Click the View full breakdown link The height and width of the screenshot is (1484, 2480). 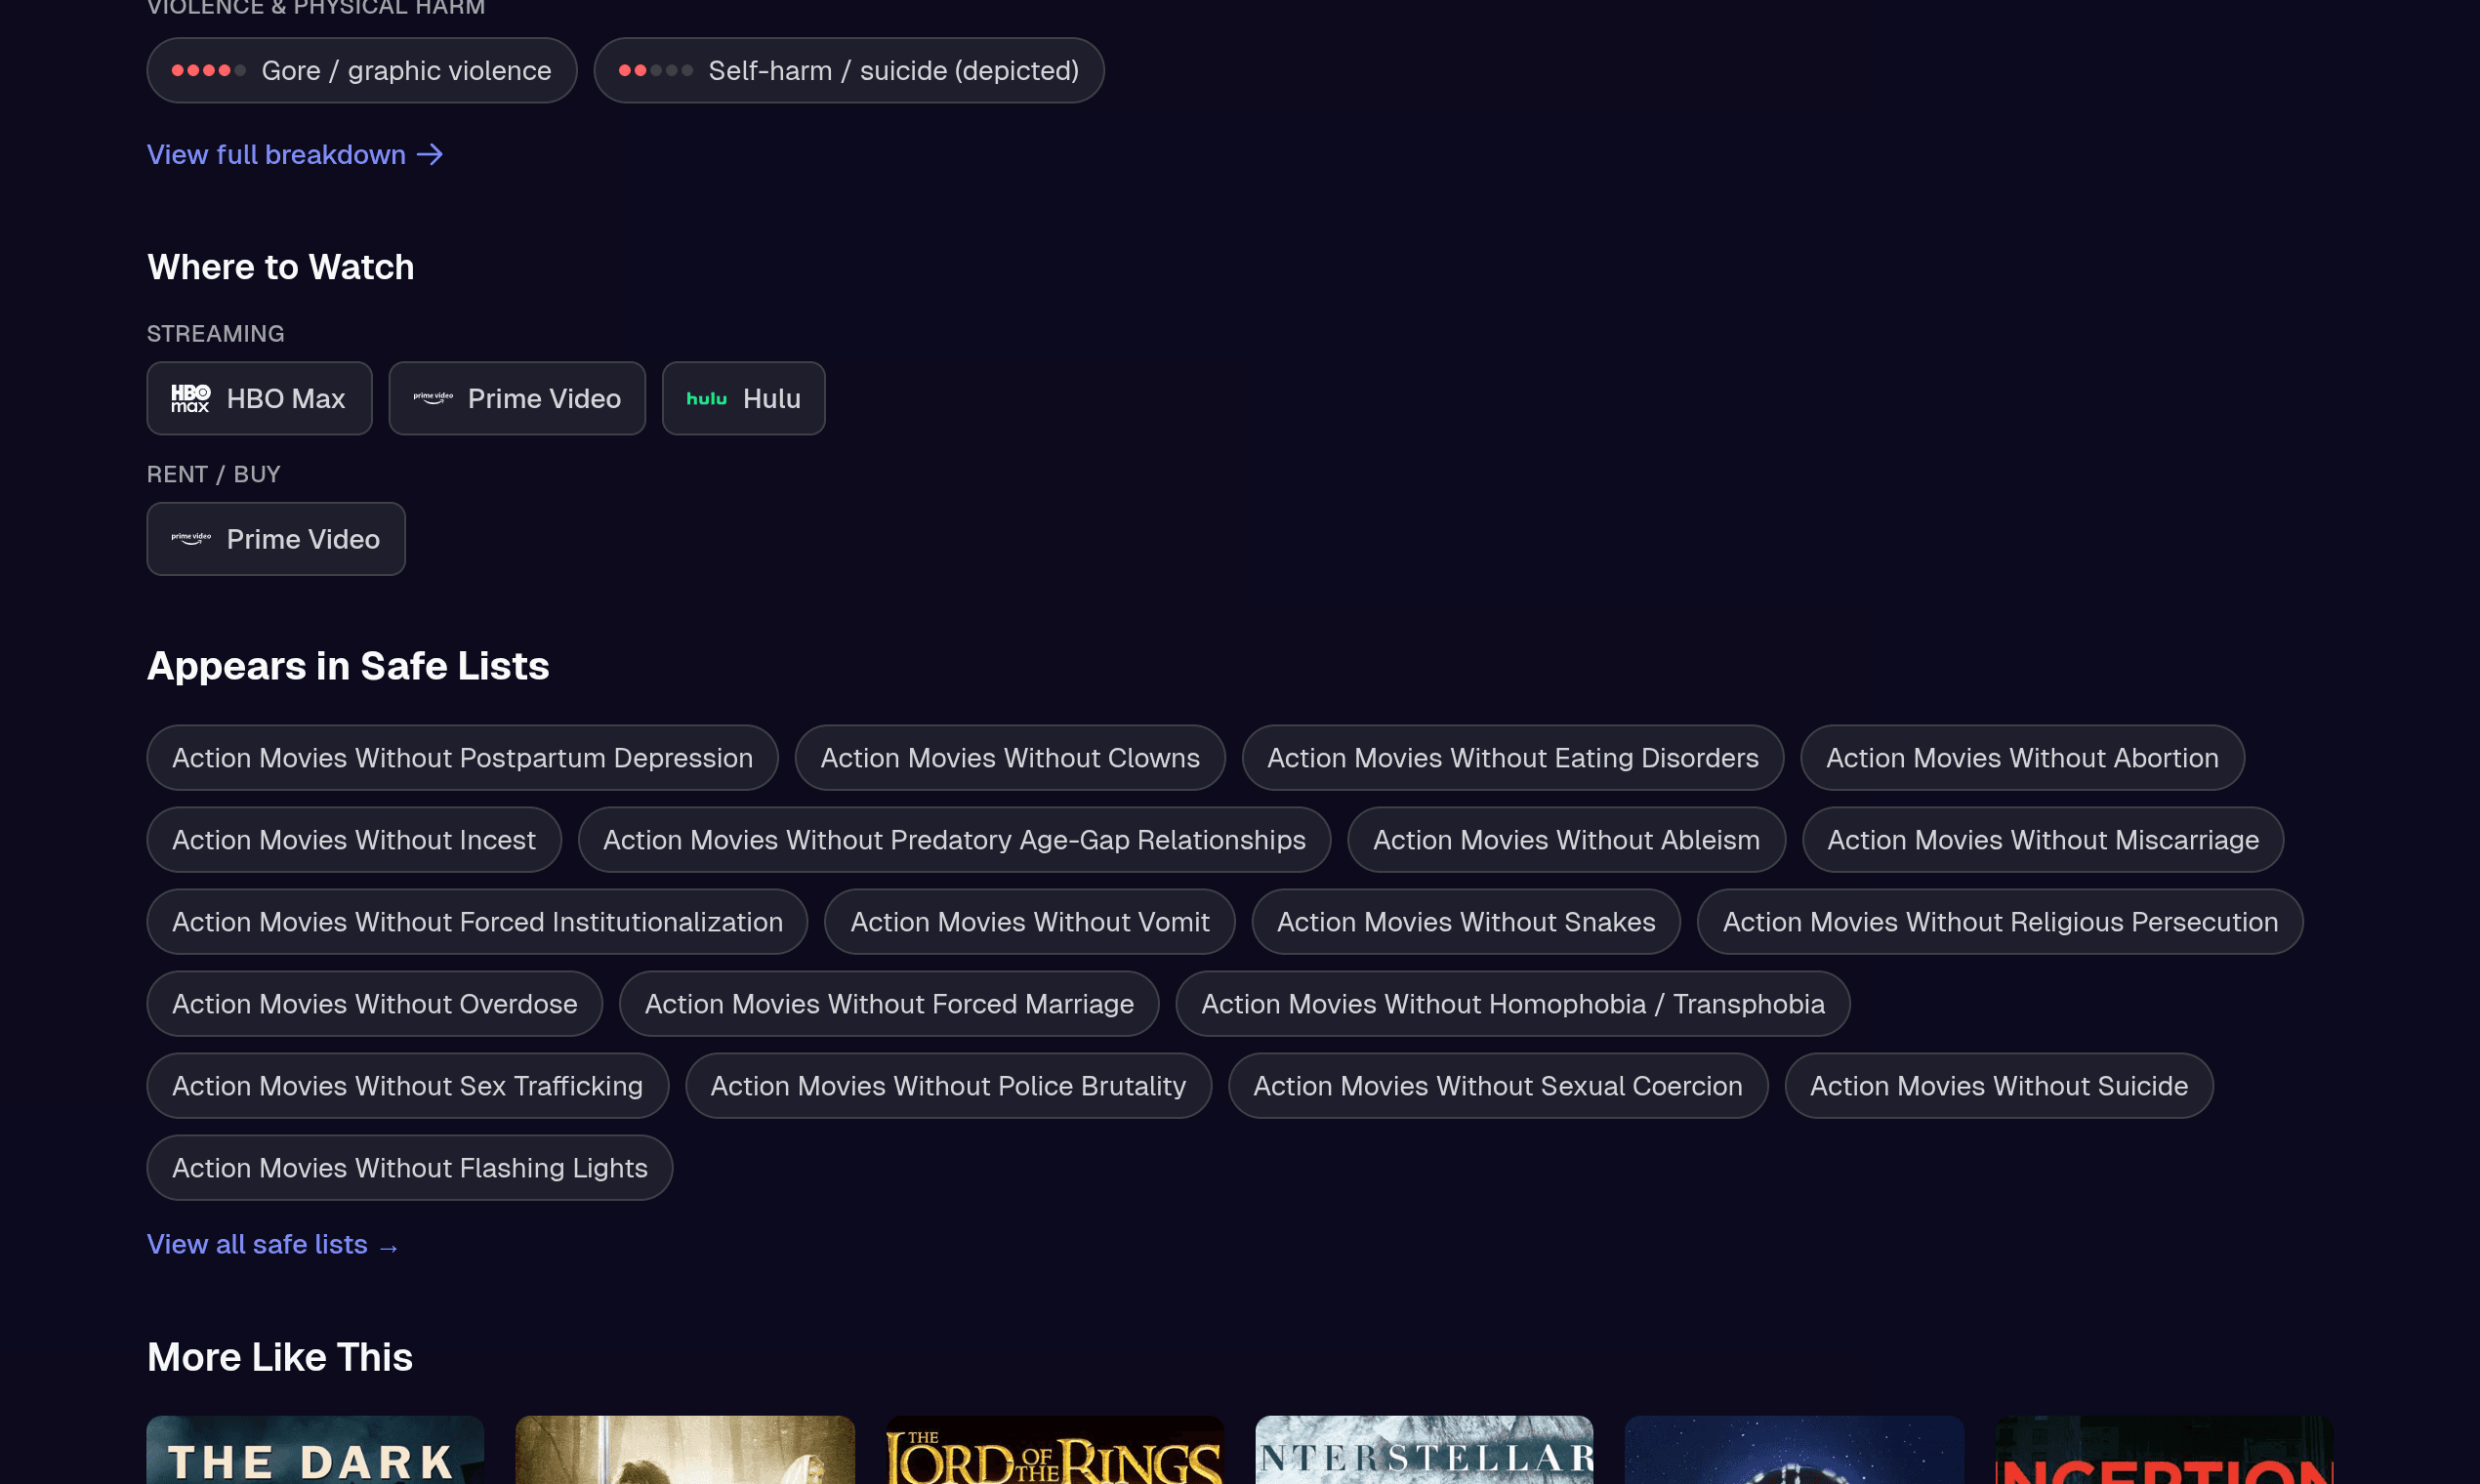276,154
